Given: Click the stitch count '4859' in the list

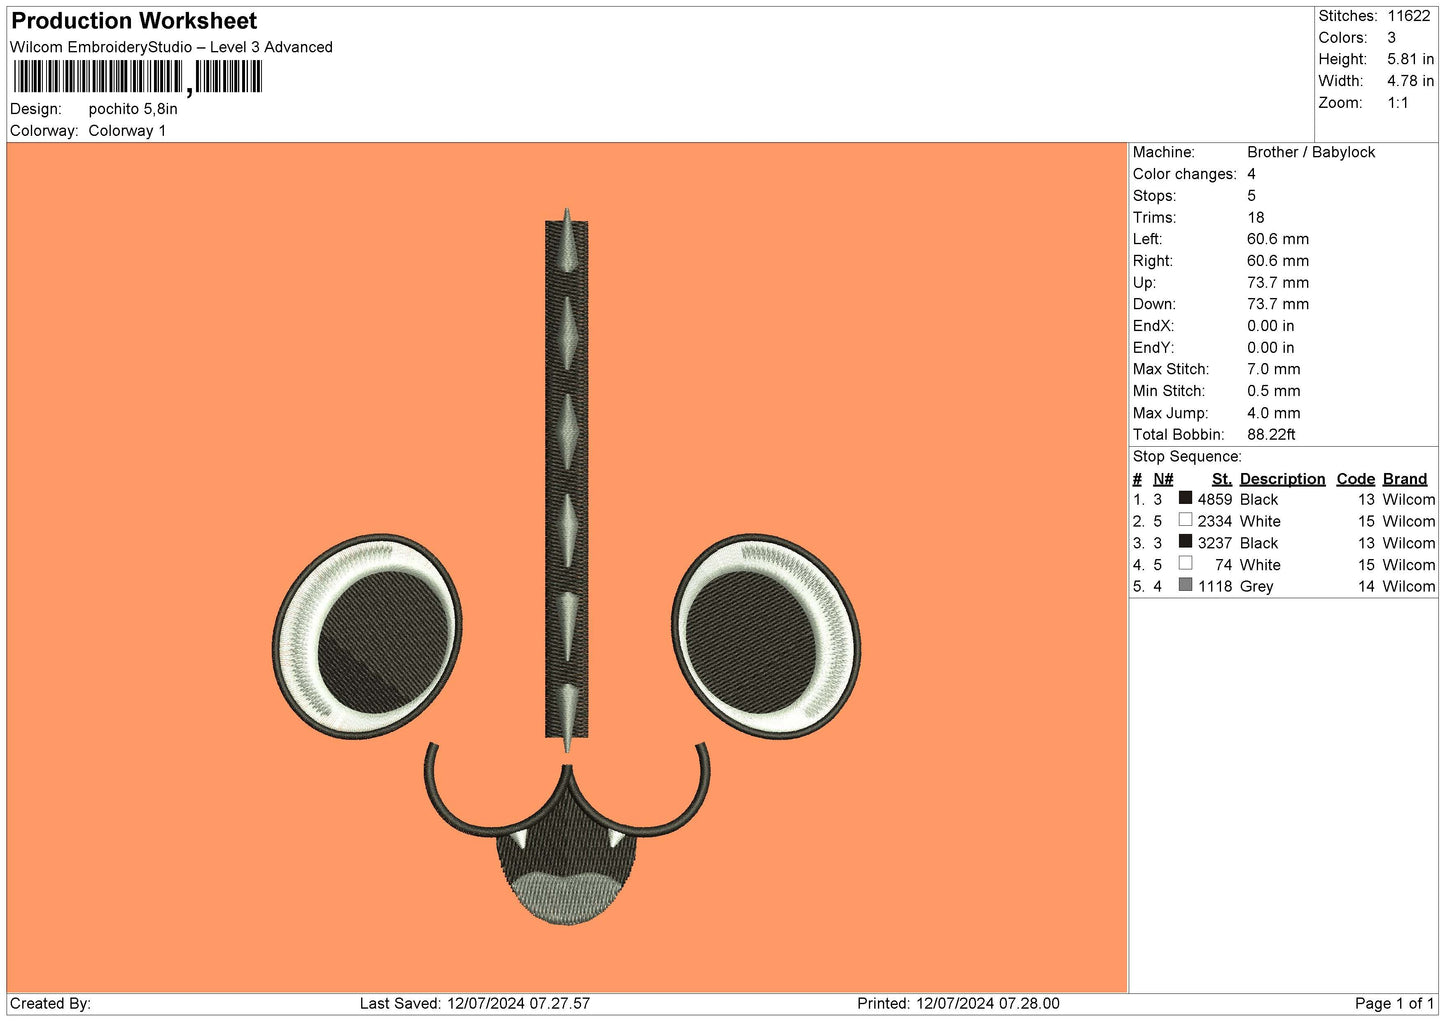Looking at the screenshot, I should (1215, 500).
